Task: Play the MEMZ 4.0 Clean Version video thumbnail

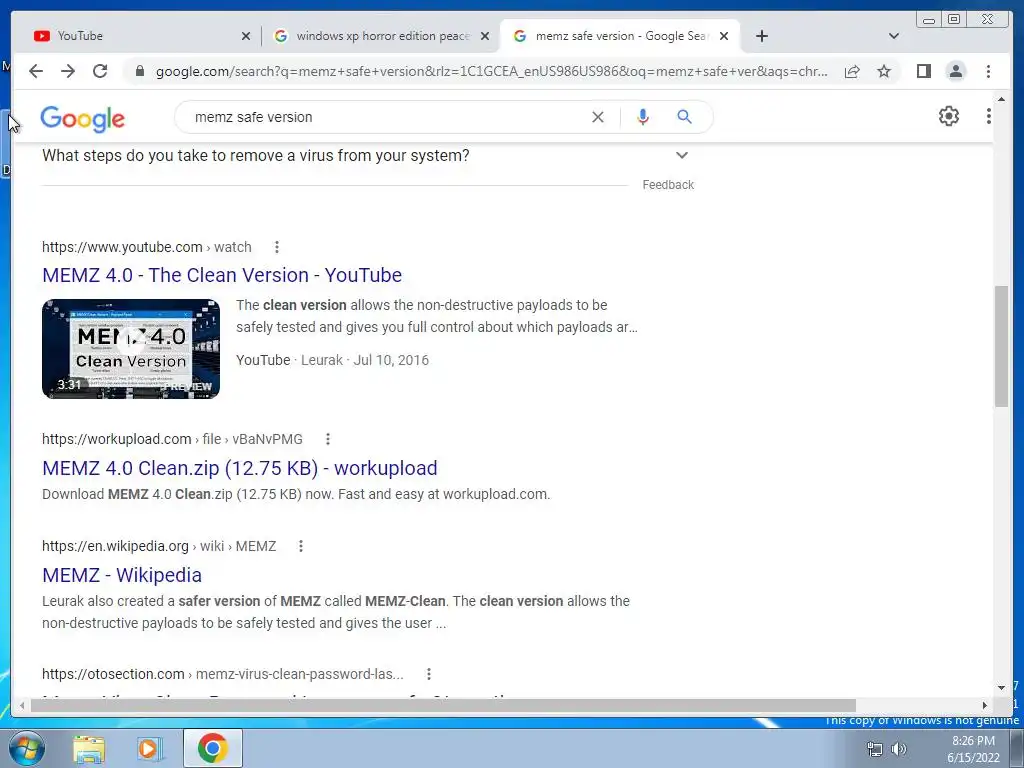Action: pos(131,349)
